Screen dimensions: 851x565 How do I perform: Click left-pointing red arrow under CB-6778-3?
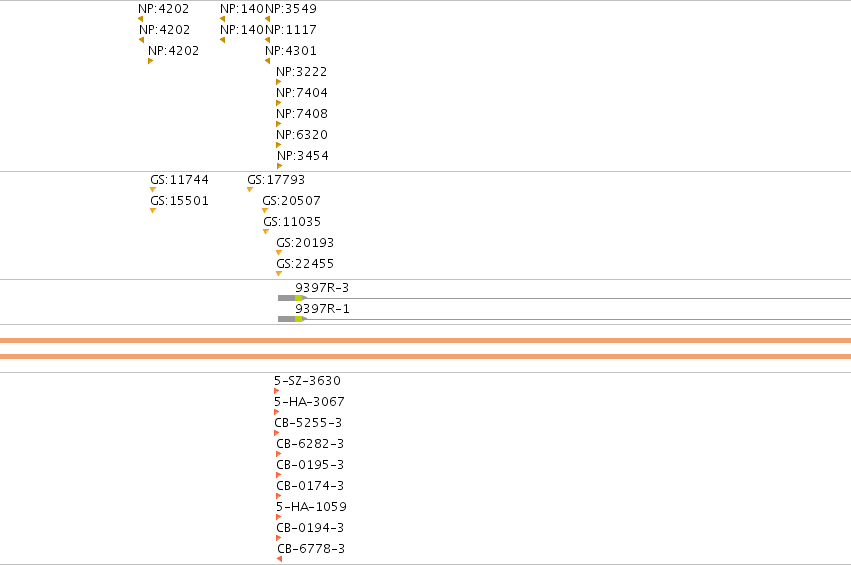280,559
